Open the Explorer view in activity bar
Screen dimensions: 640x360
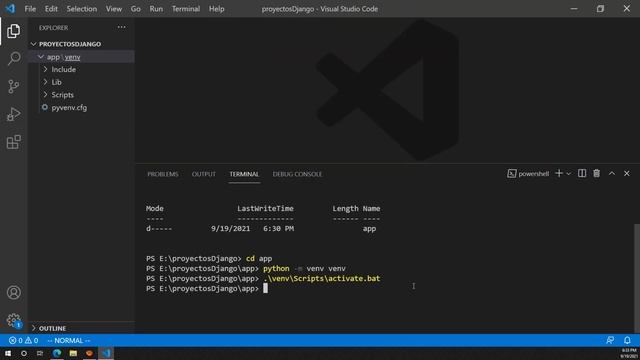pos(13,31)
